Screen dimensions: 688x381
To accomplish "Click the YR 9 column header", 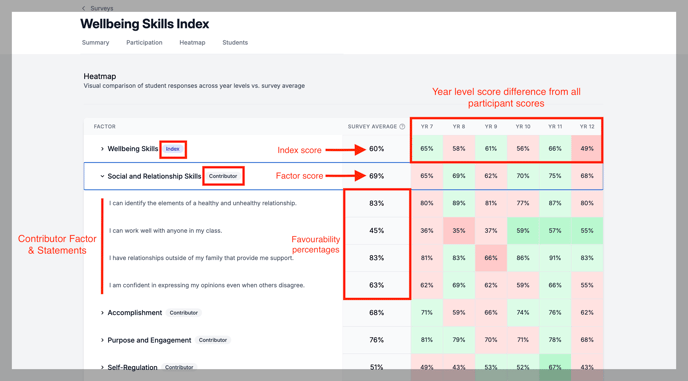I will tap(491, 126).
